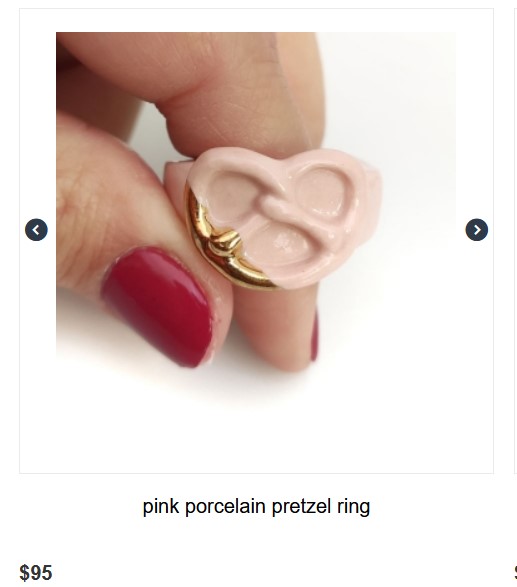Open the pink pretzel ring photo
Screen dimensions: 517x587
tap(256, 219)
